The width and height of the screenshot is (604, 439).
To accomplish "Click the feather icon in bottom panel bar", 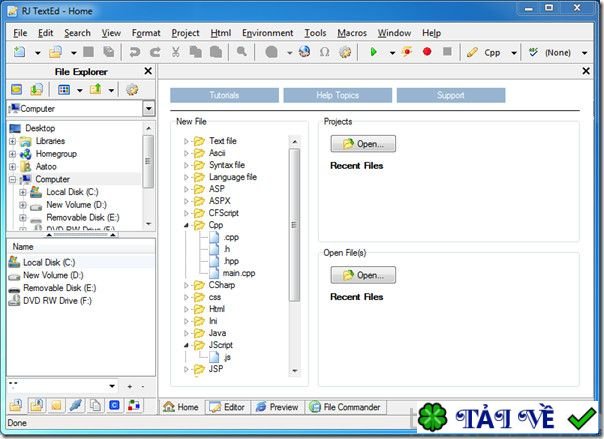I will (x=76, y=405).
